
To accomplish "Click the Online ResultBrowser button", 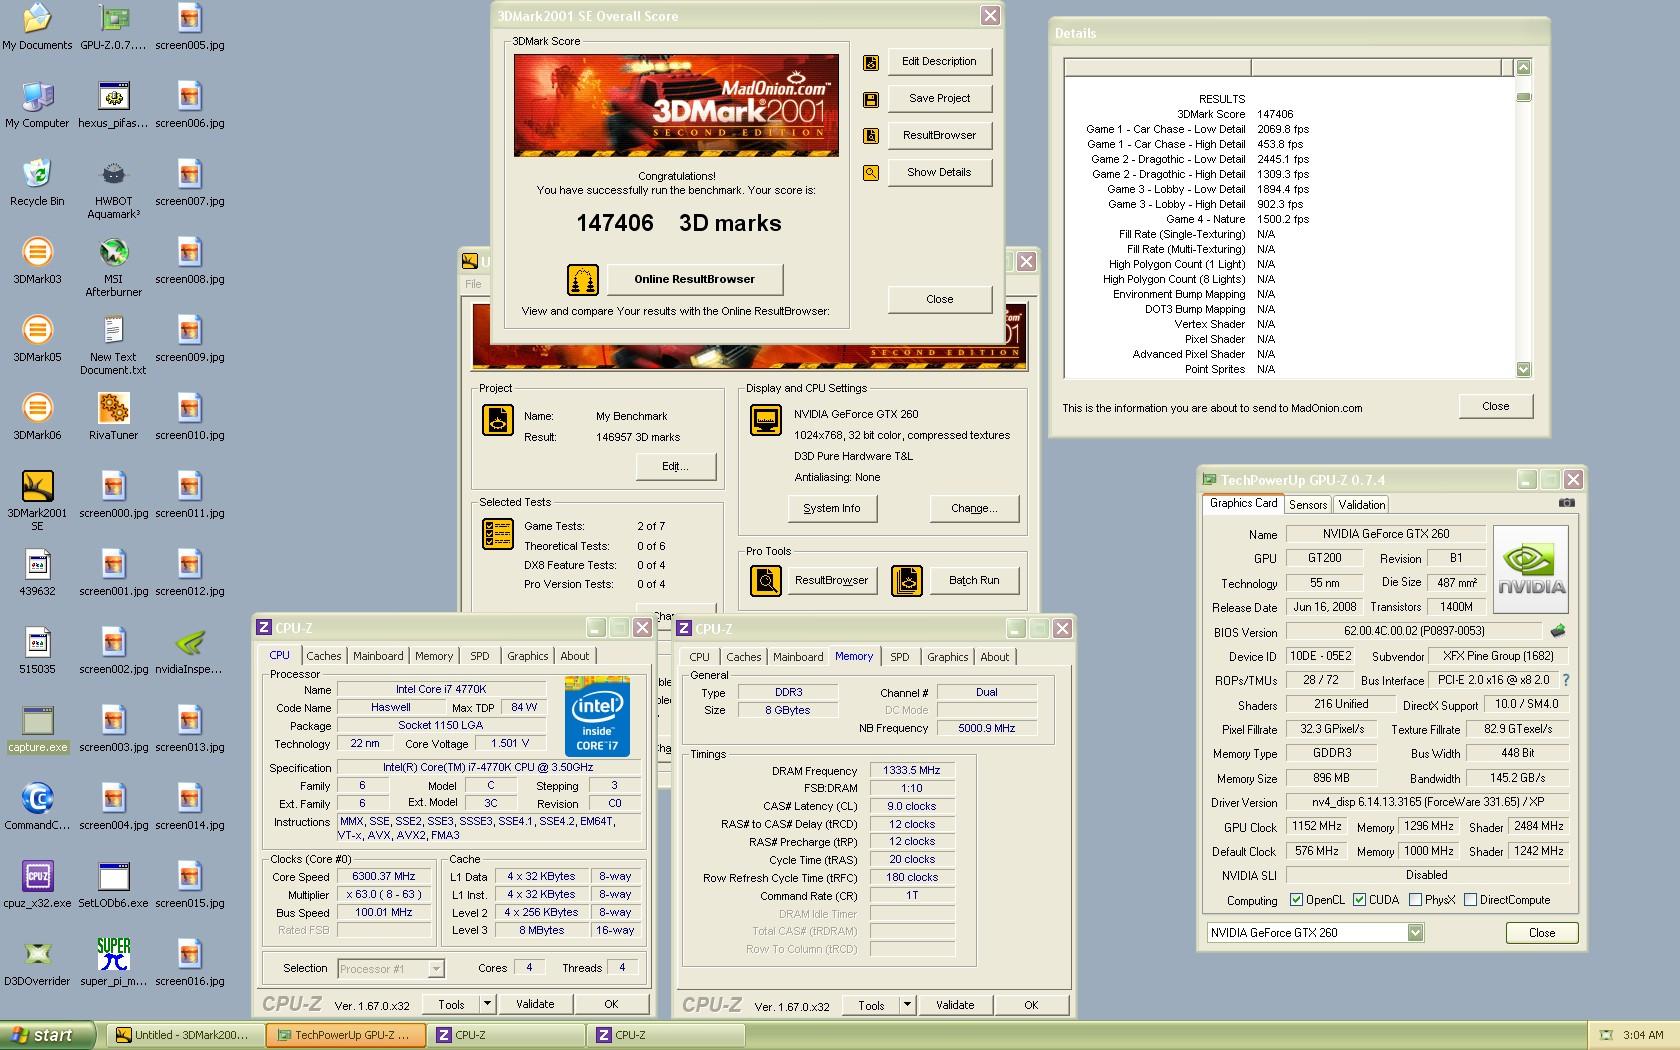I will pyautogui.click(x=694, y=279).
